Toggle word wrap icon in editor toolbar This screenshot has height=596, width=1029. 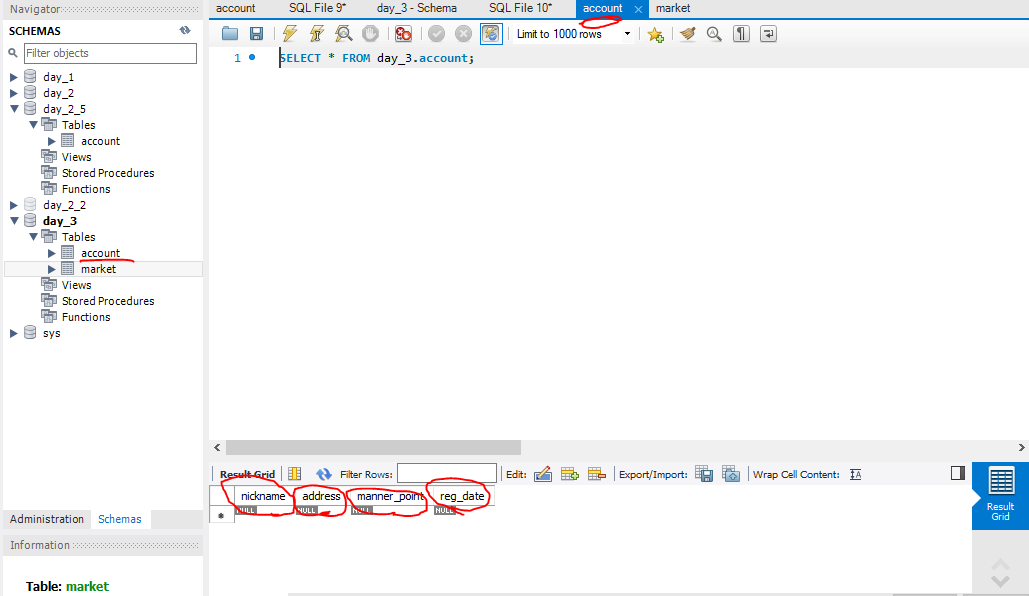(x=768, y=33)
